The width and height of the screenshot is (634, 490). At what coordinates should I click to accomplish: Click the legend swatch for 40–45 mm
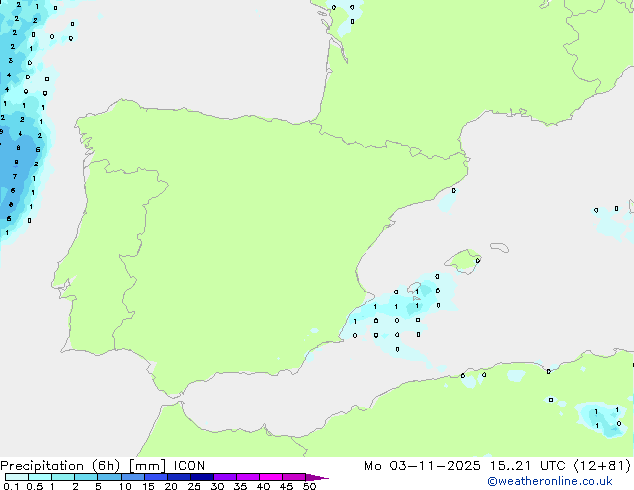click(x=271, y=477)
